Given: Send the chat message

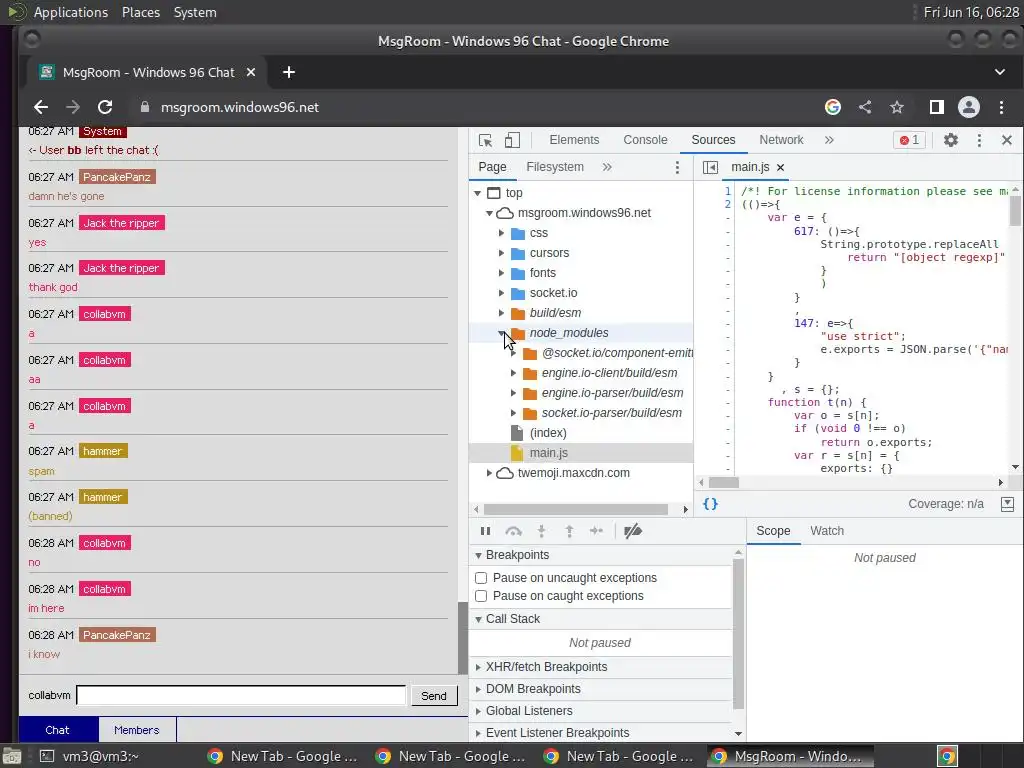Looking at the screenshot, I should click(434, 696).
